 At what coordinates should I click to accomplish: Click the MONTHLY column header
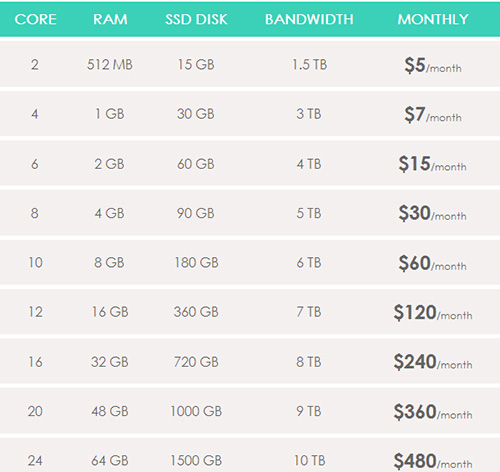coord(433,19)
